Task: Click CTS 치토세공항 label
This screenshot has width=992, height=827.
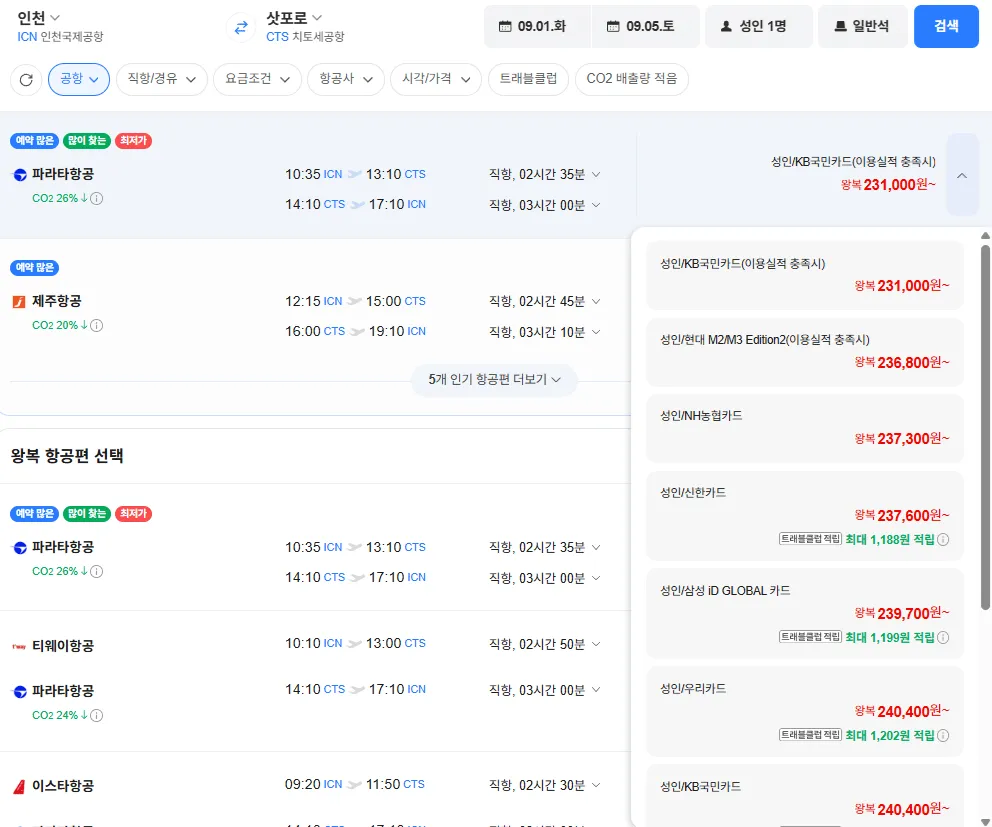Action: (x=305, y=37)
